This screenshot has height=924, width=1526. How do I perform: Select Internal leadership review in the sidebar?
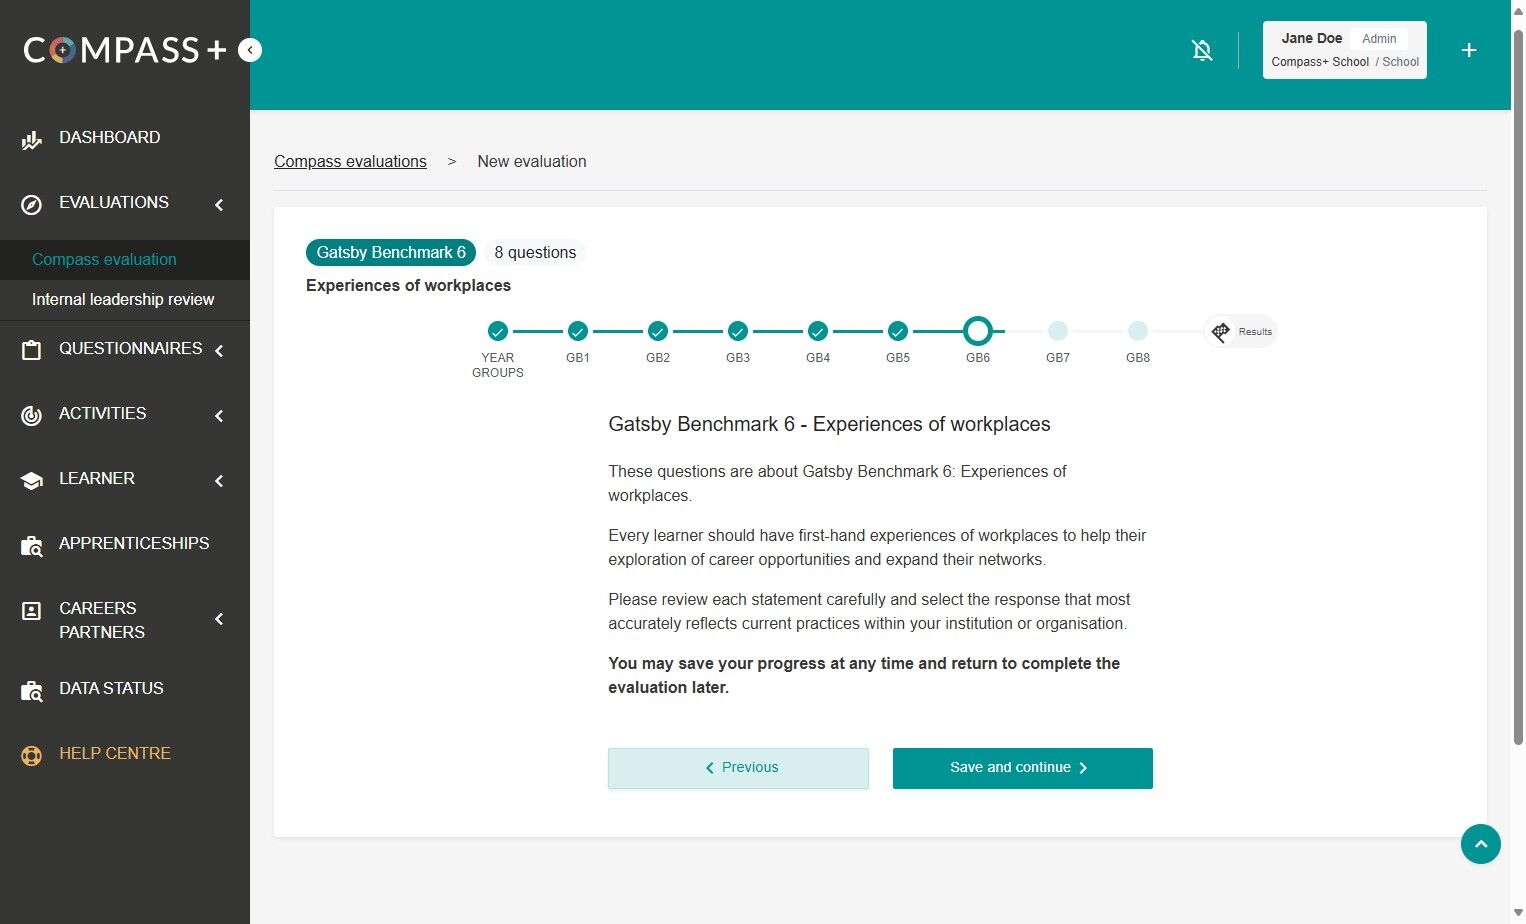point(123,299)
